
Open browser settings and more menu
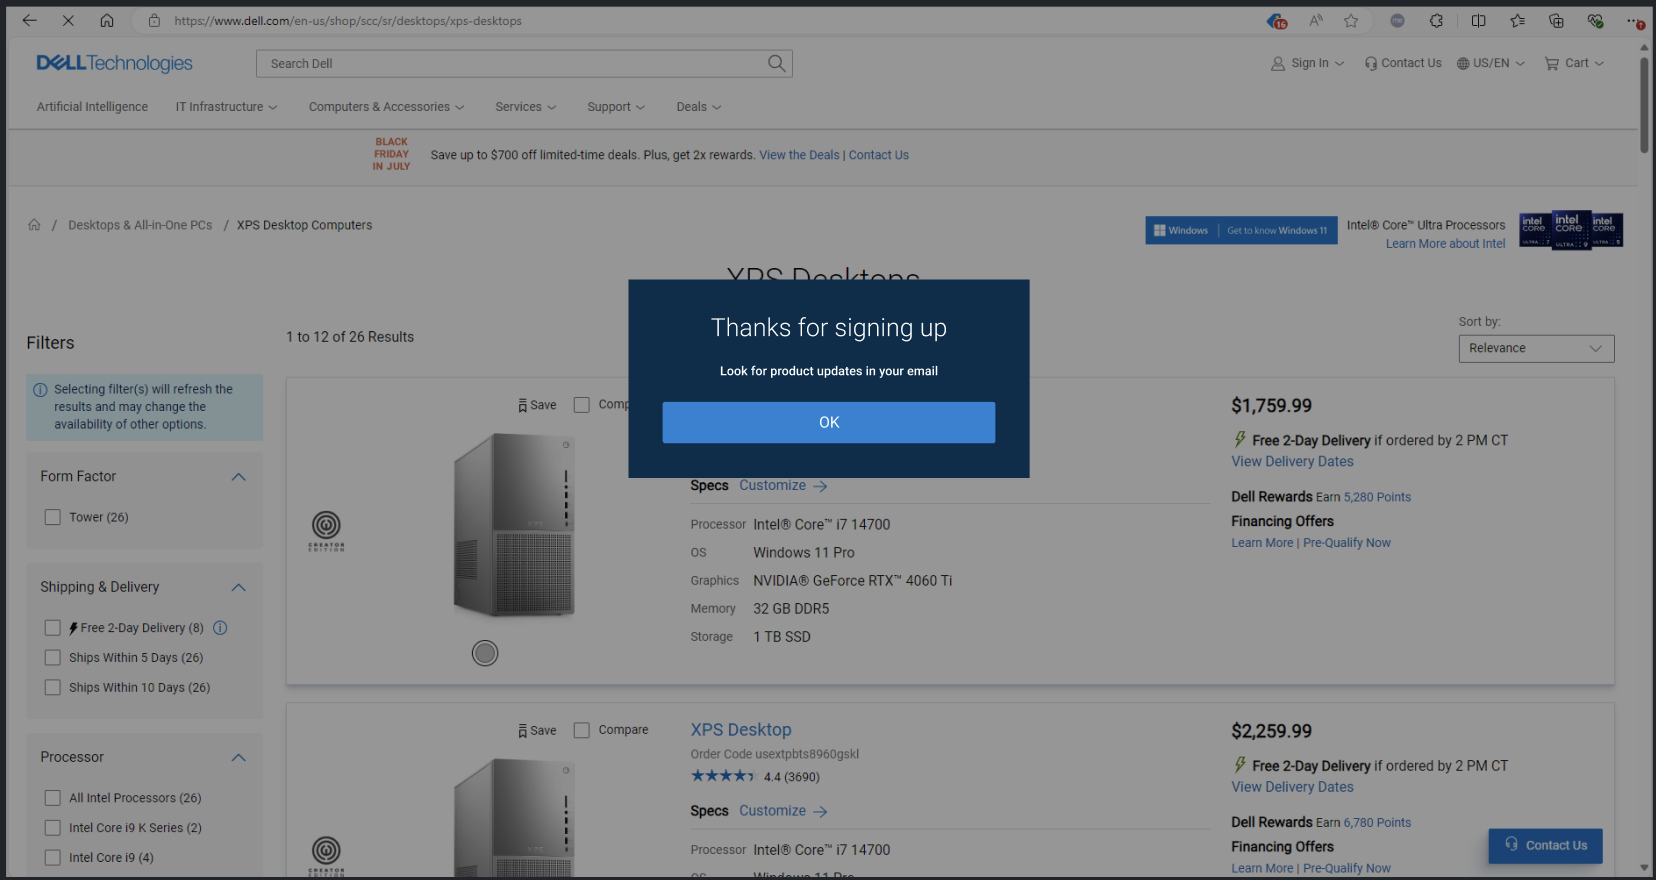(1635, 20)
